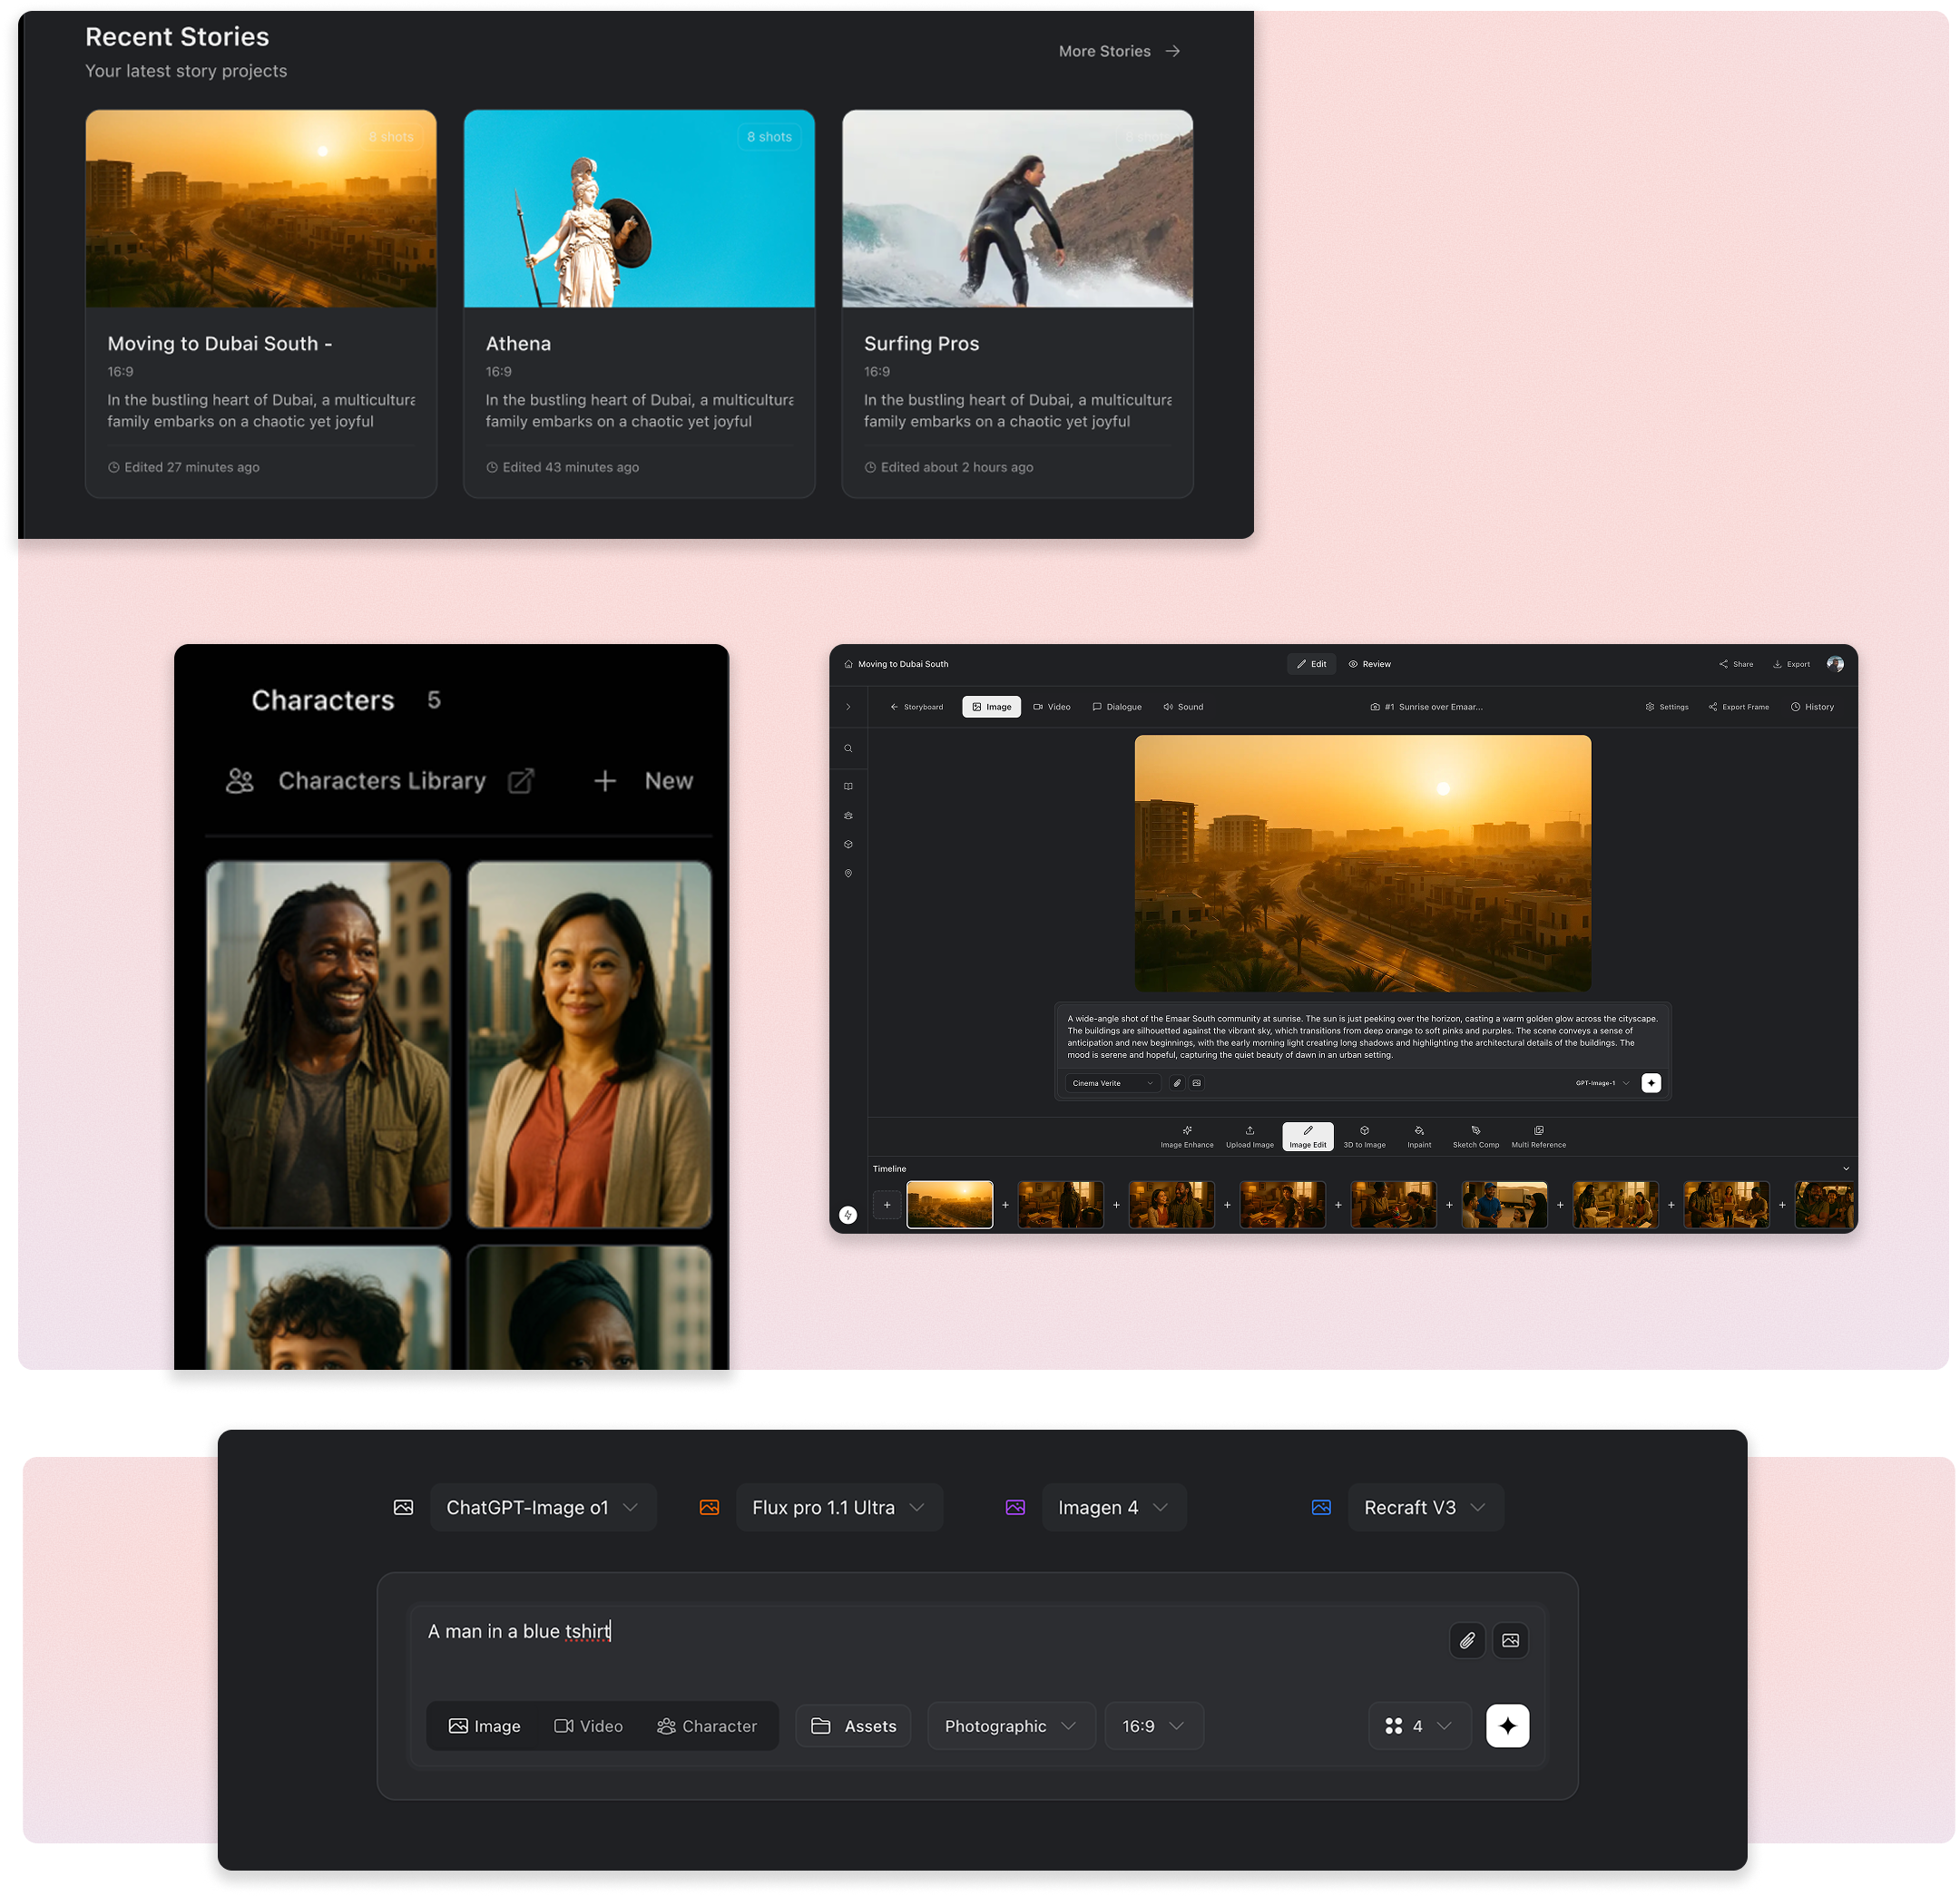Click the sparkle generate button beside count
The width and height of the screenshot is (1960, 1896).
coord(1507,1725)
